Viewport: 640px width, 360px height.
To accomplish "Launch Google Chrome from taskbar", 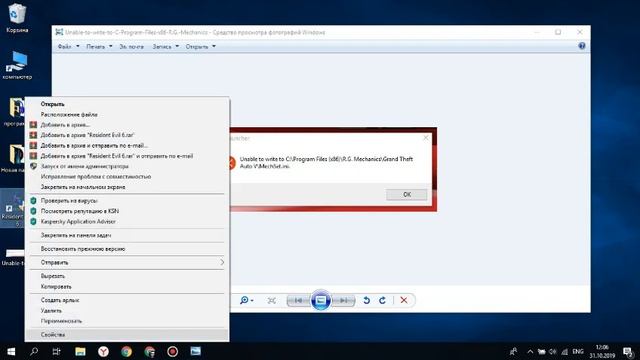I will [x=127, y=351].
